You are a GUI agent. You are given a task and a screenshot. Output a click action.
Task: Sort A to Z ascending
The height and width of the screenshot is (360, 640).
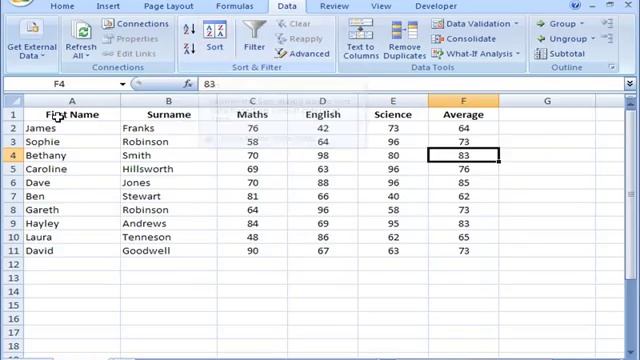point(189,29)
